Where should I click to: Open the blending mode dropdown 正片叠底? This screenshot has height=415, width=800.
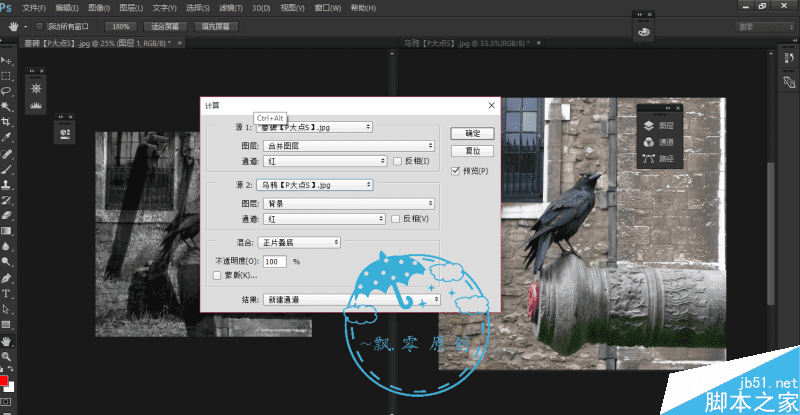click(x=299, y=242)
